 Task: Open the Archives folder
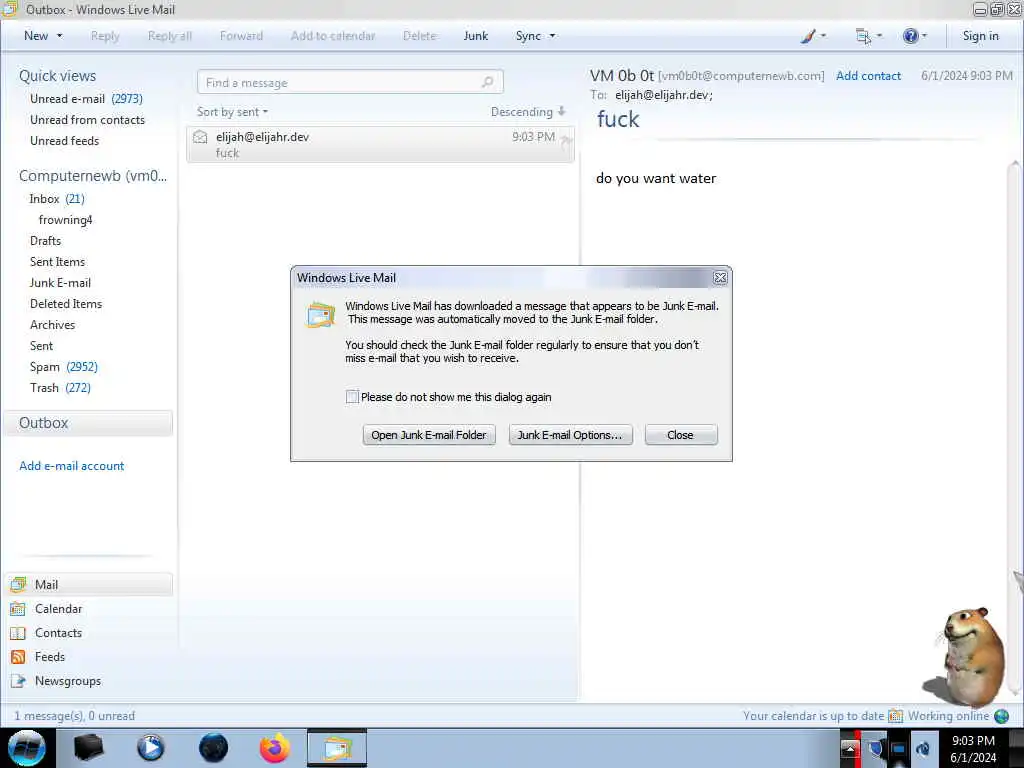click(x=52, y=325)
